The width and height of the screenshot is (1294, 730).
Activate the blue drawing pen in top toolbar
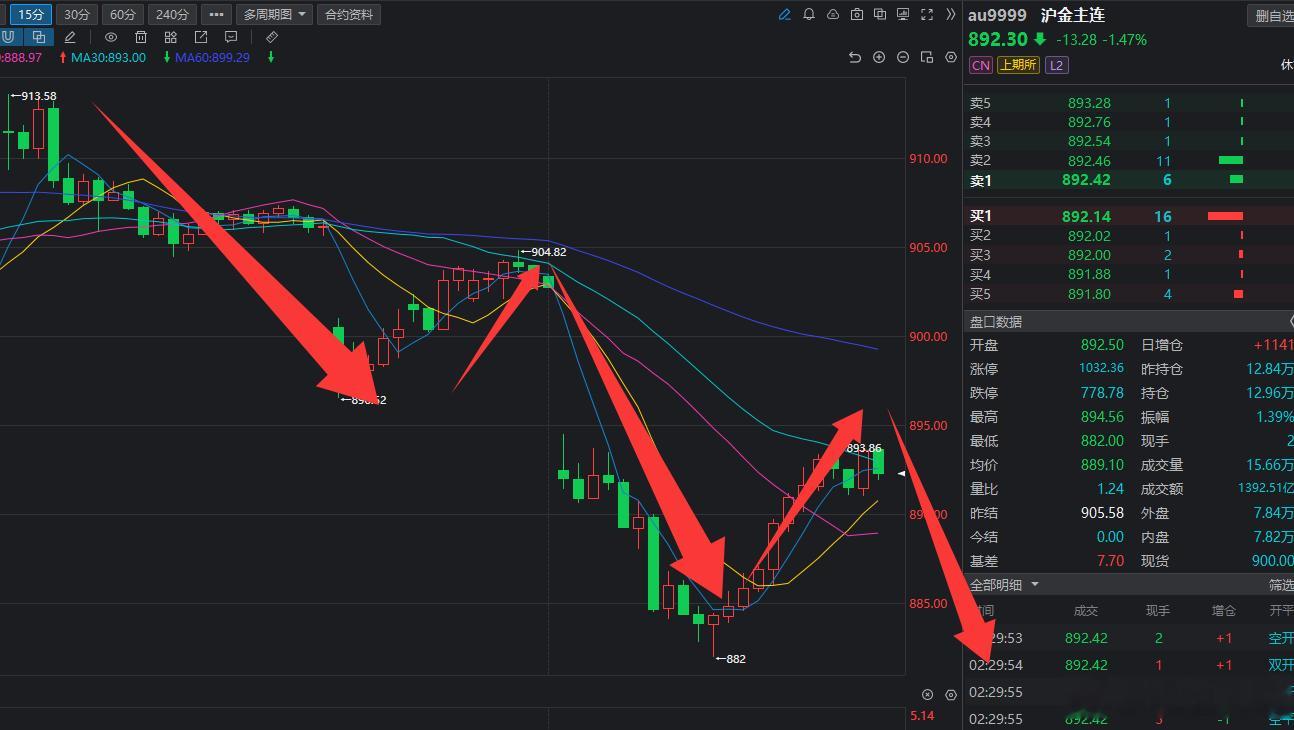tap(785, 14)
